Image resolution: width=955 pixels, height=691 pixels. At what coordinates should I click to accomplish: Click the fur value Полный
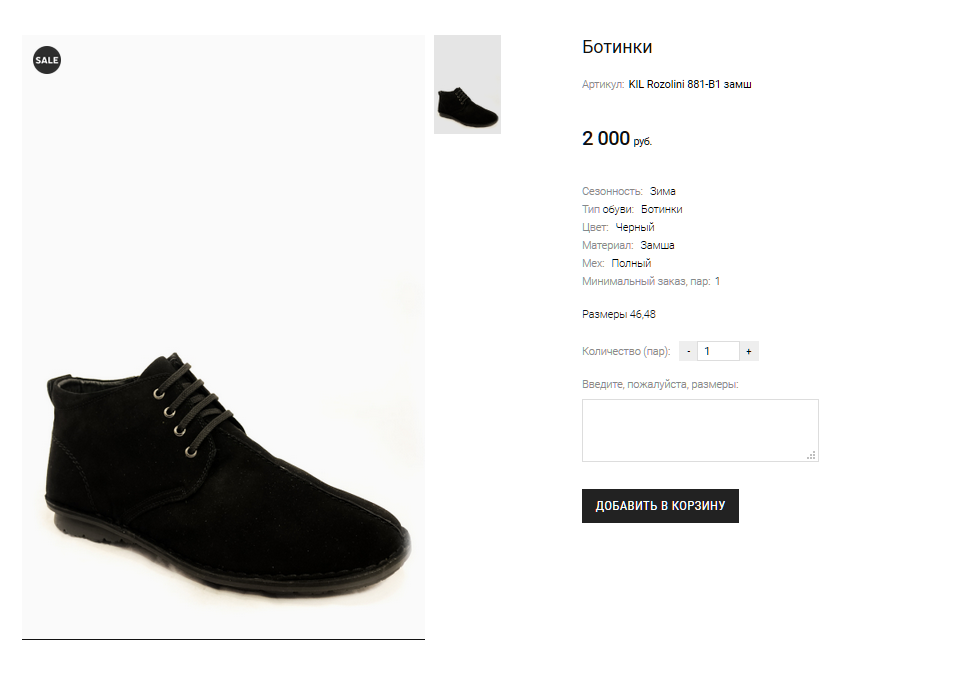pos(631,263)
